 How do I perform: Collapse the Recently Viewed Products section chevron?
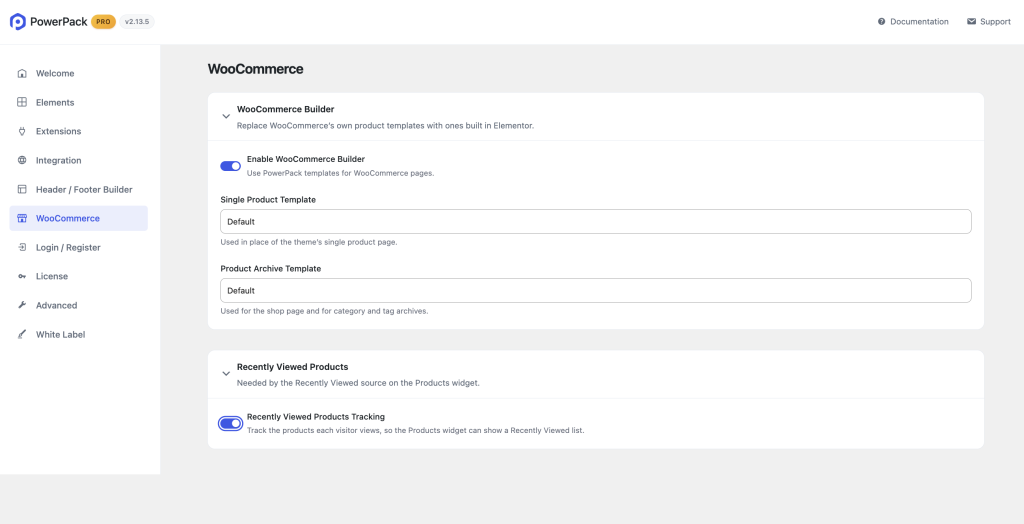226,374
